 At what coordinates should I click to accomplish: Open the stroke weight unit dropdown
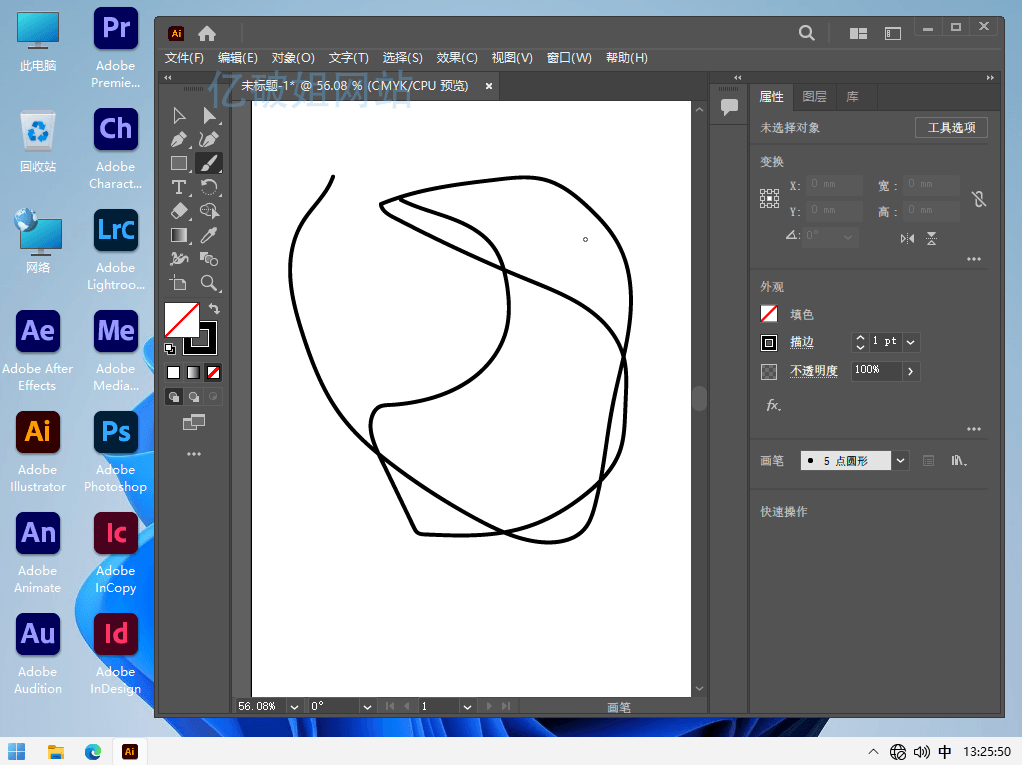point(910,342)
